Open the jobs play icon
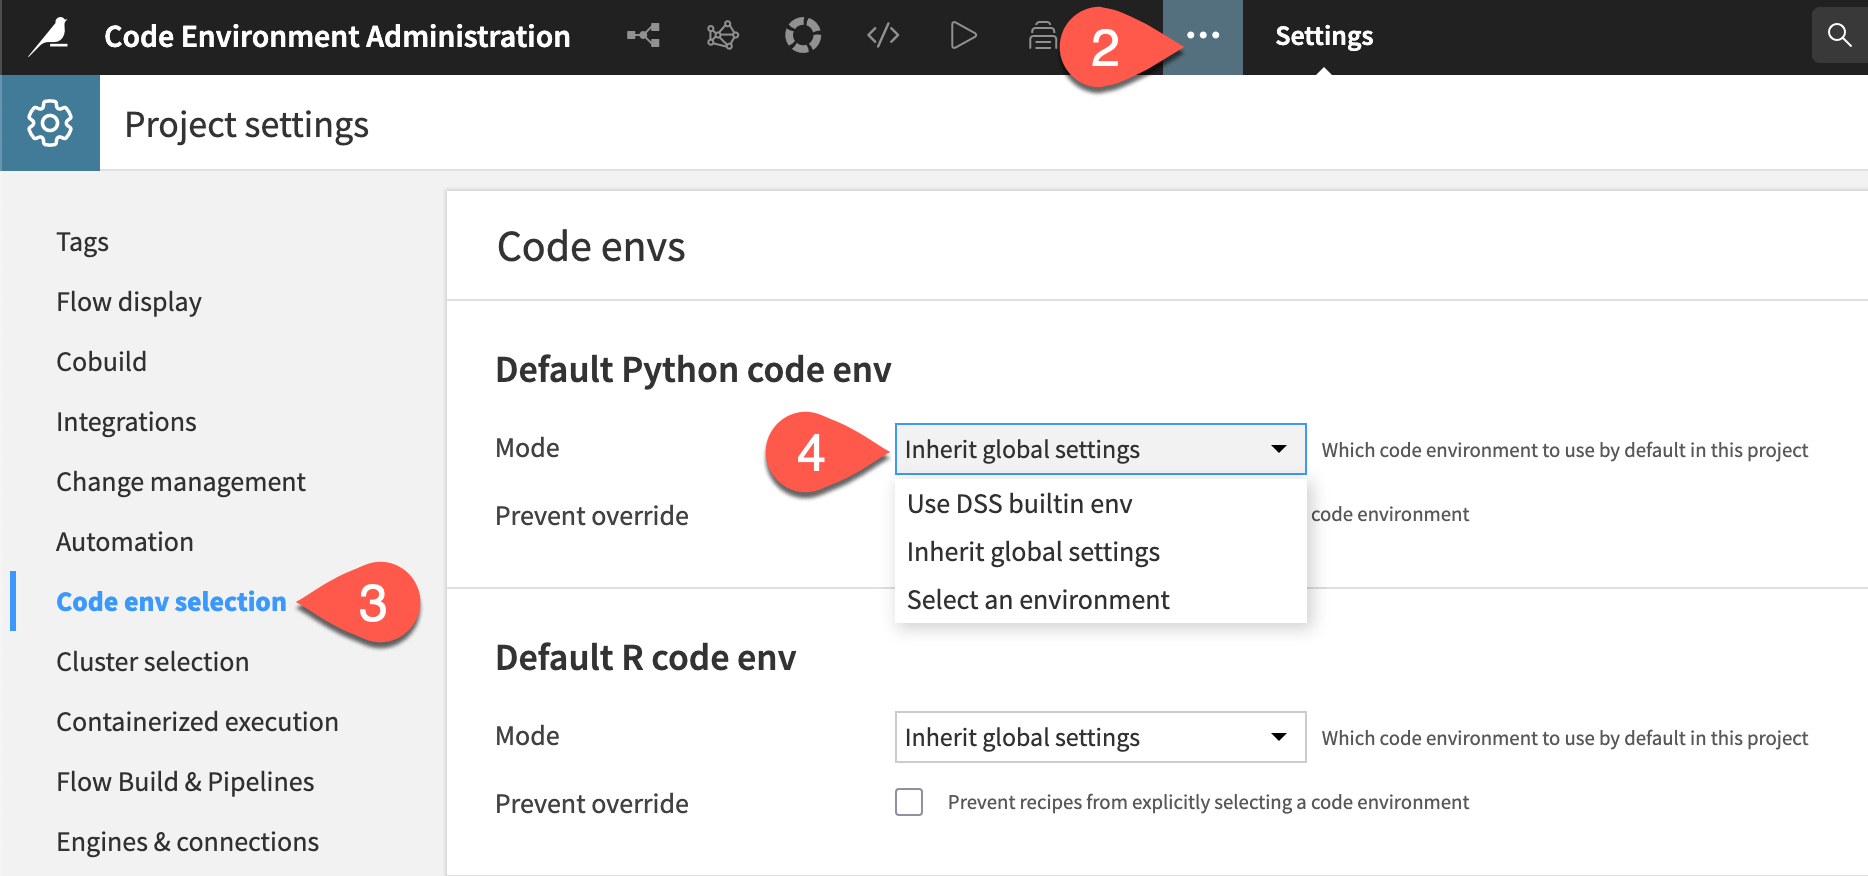 point(963,36)
